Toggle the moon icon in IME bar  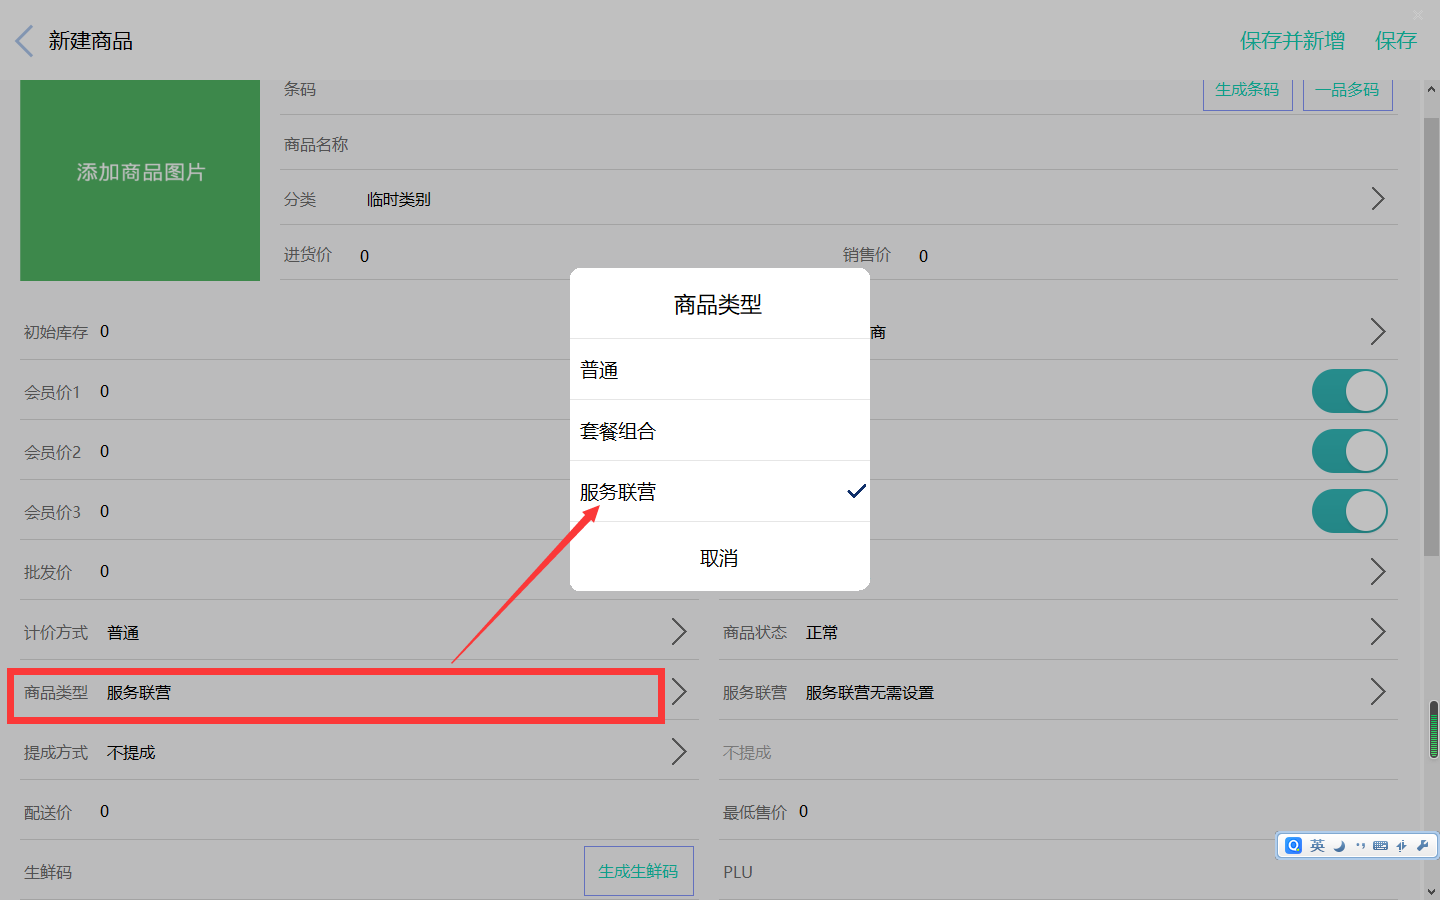[x=1339, y=846]
